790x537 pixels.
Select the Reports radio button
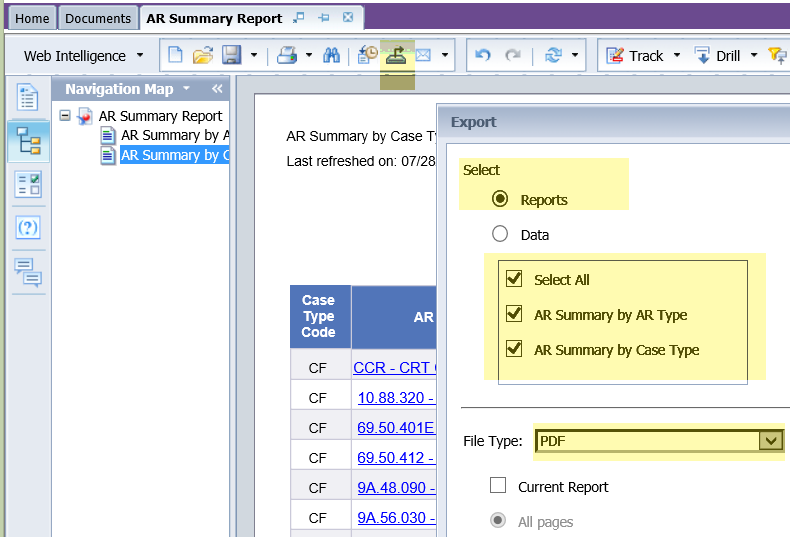click(500, 199)
